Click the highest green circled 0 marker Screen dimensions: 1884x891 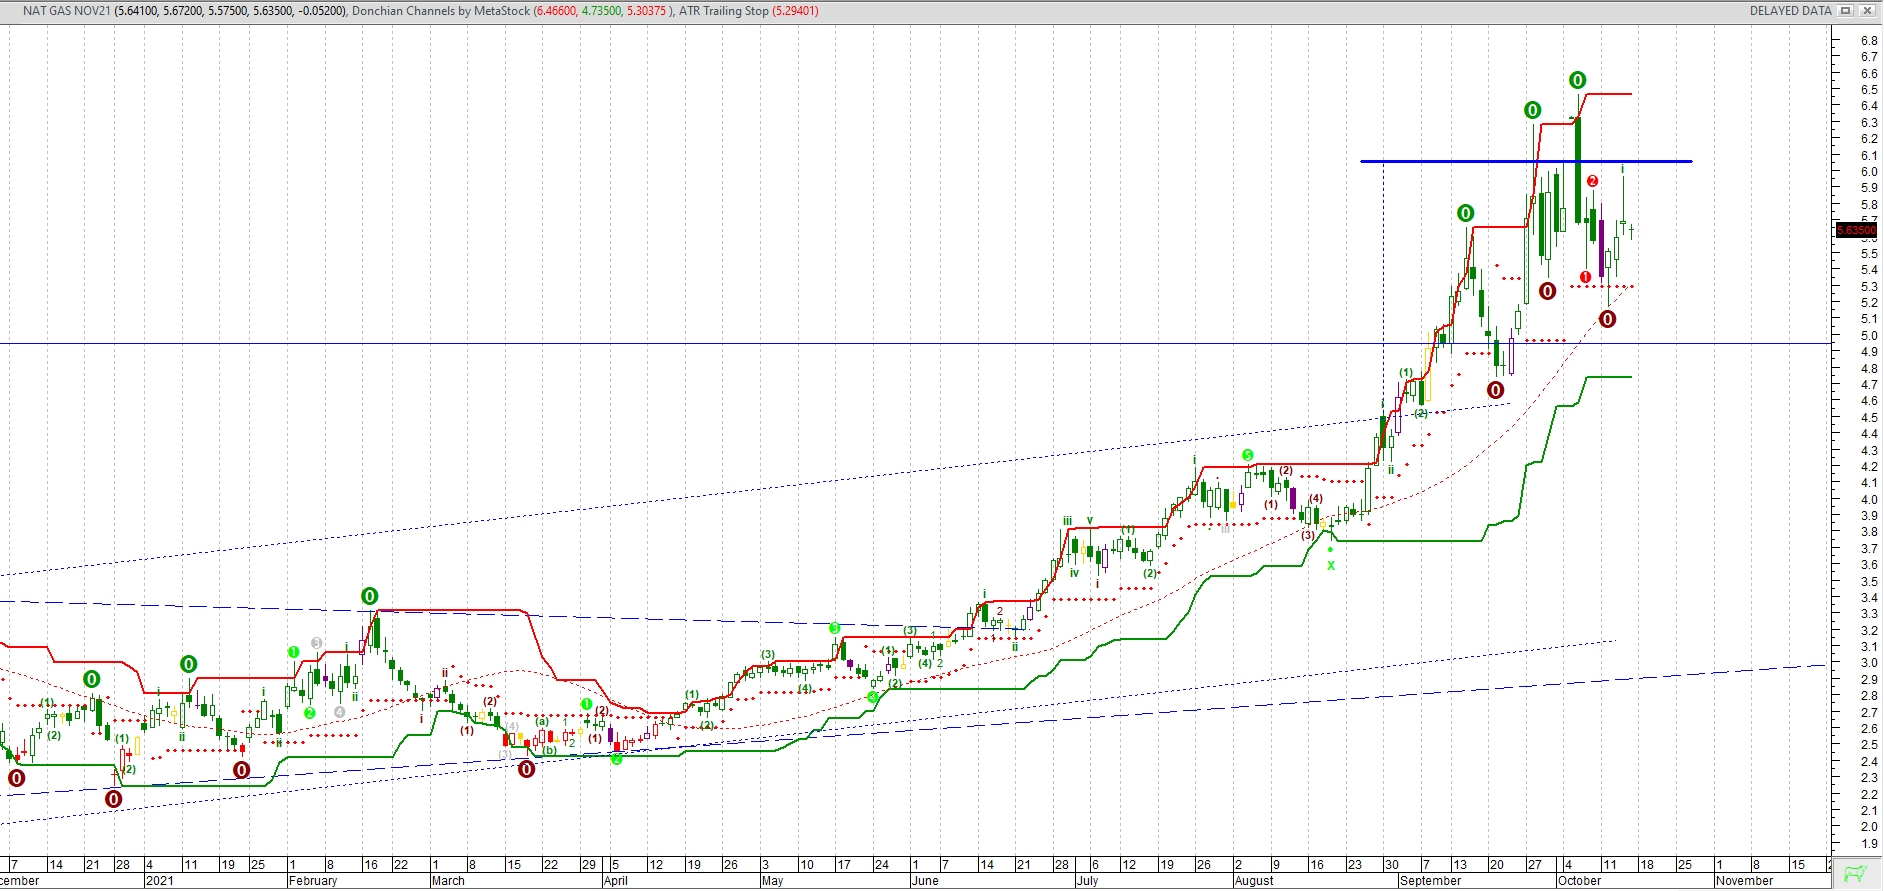coord(1577,81)
